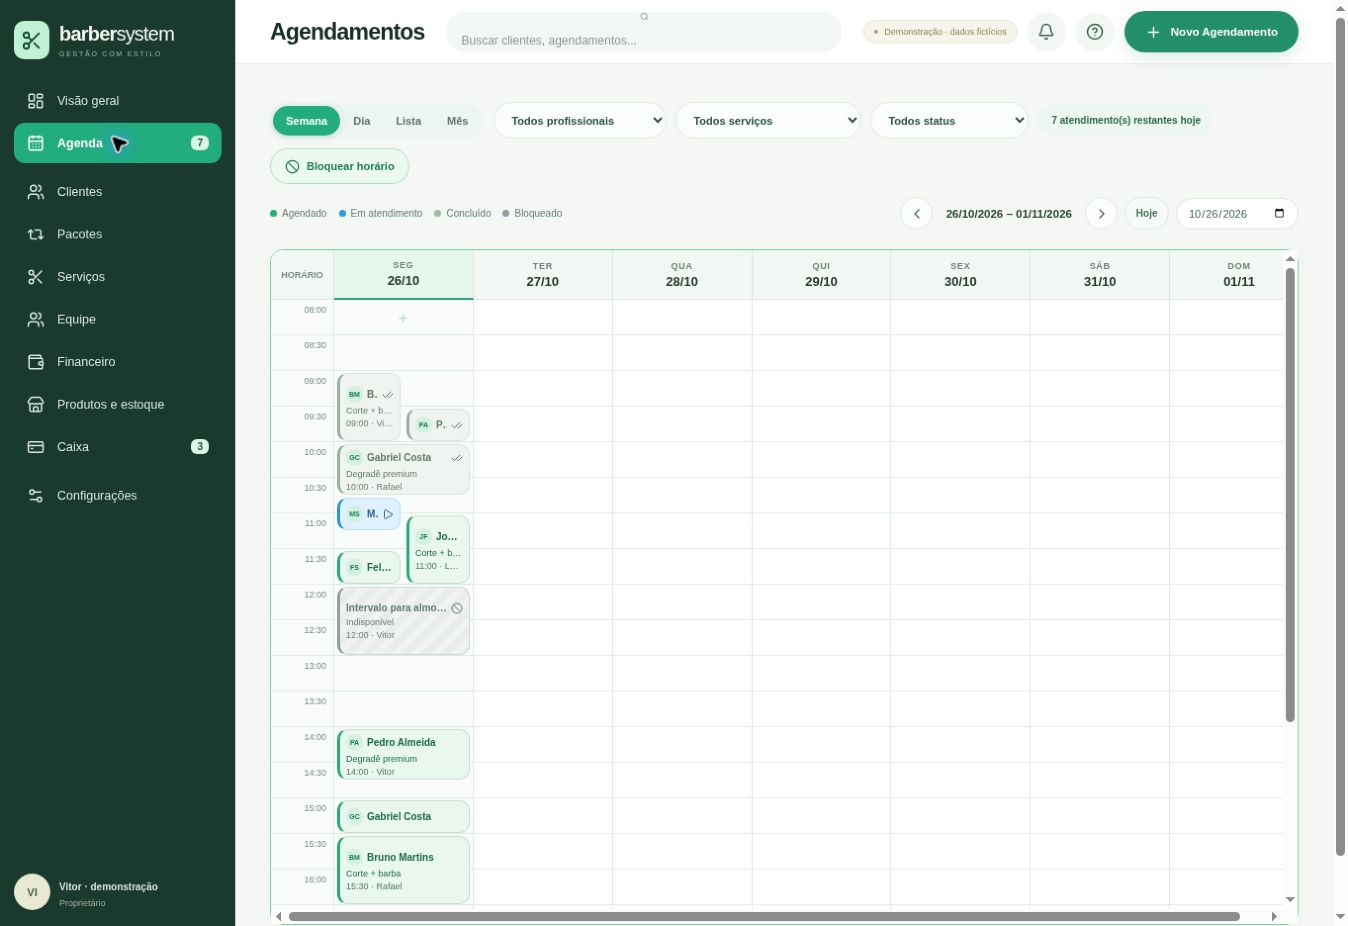Open the Todos serviços dropdown
1348x926 pixels.
click(768, 121)
